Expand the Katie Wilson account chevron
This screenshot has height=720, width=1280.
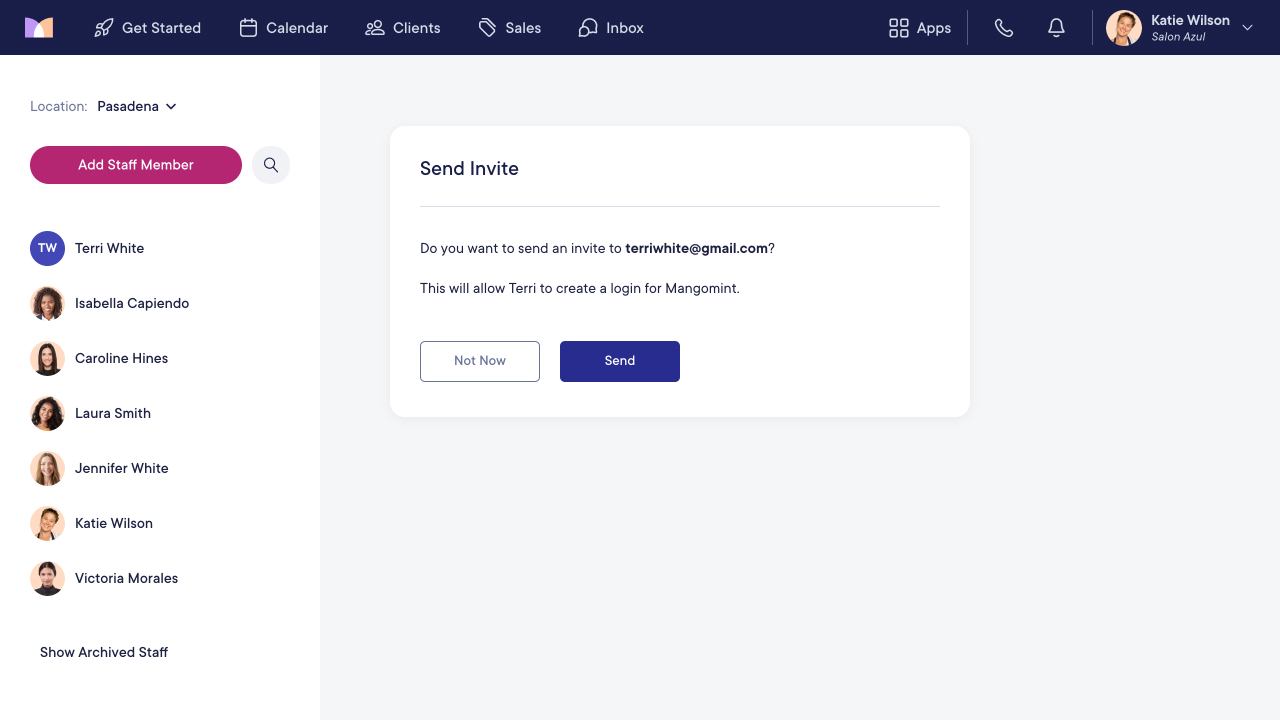click(x=1247, y=28)
